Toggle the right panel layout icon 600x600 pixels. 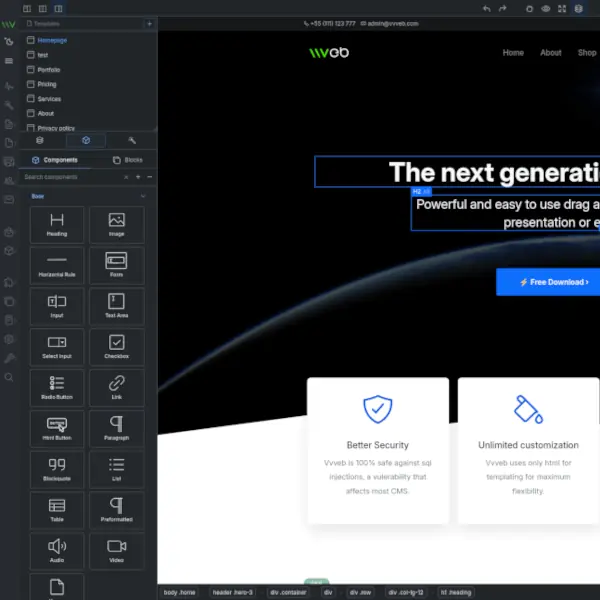[58, 8]
